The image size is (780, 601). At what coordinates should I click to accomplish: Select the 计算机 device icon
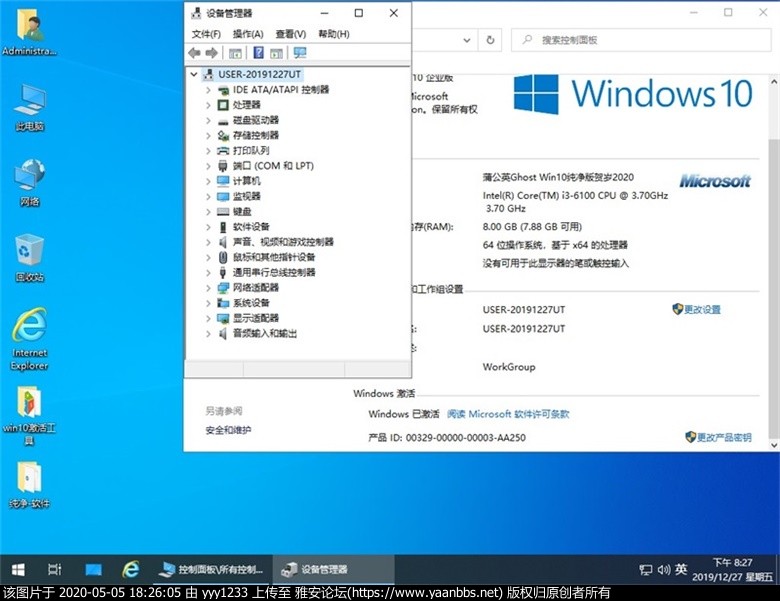tap(223, 181)
